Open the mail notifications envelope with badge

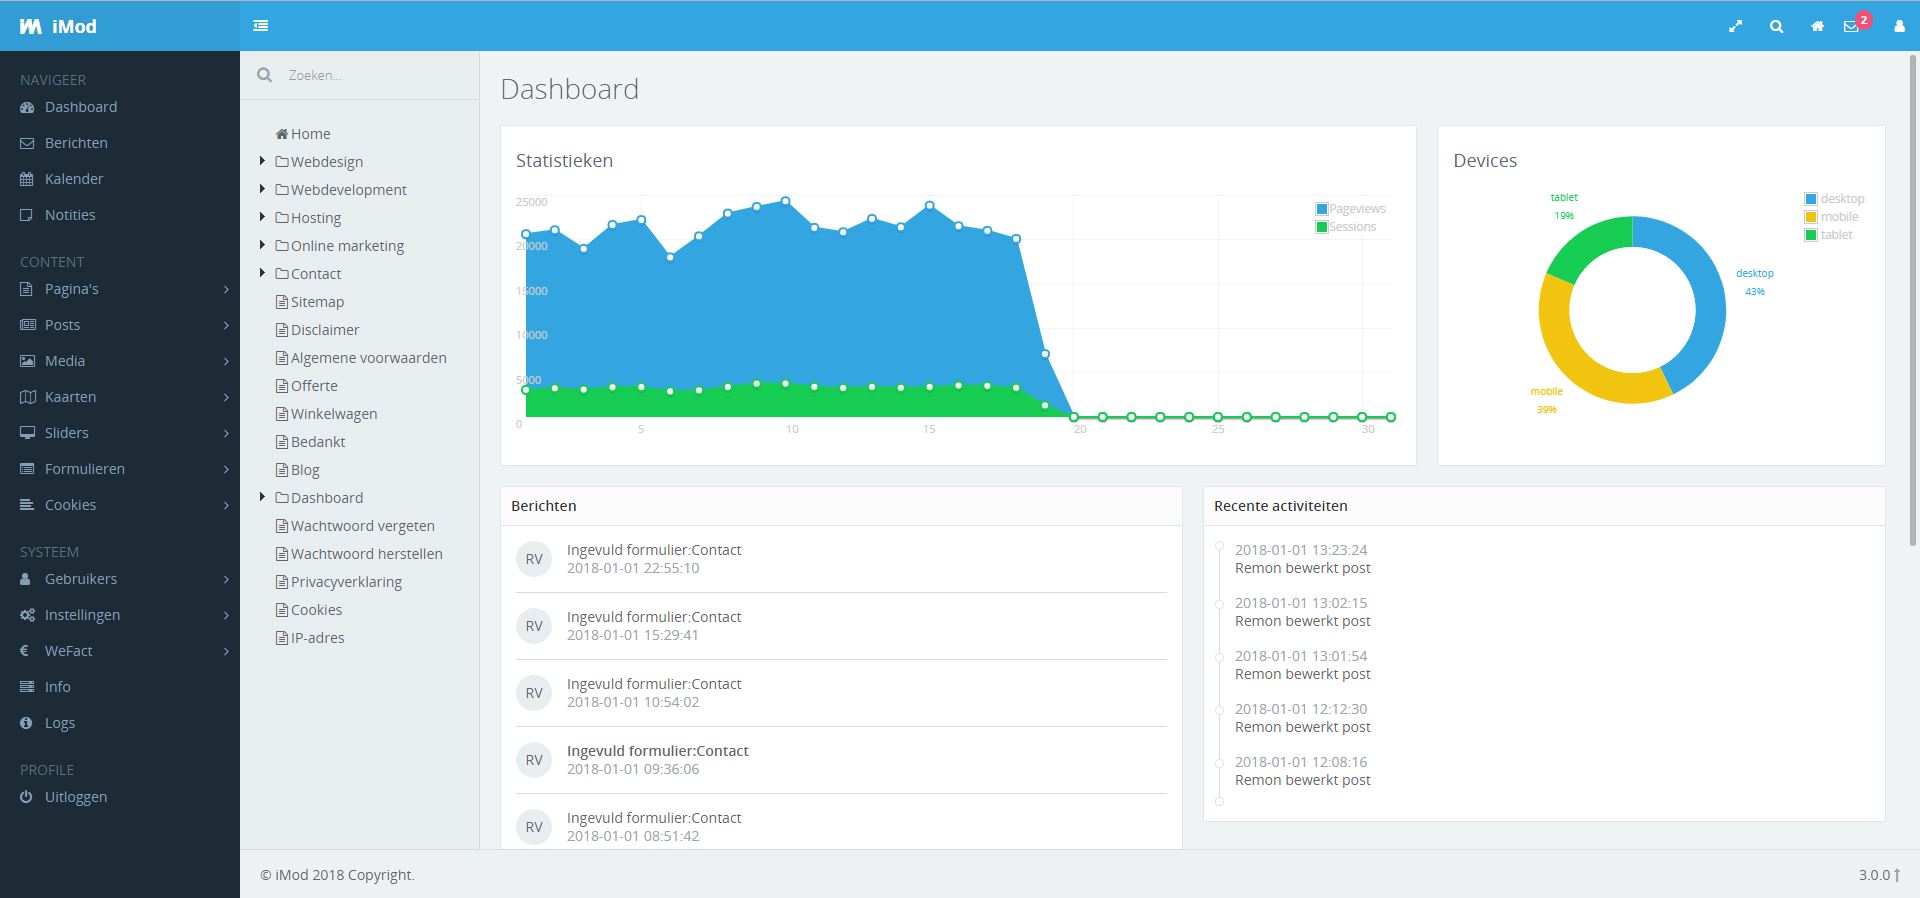point(1856,24)
